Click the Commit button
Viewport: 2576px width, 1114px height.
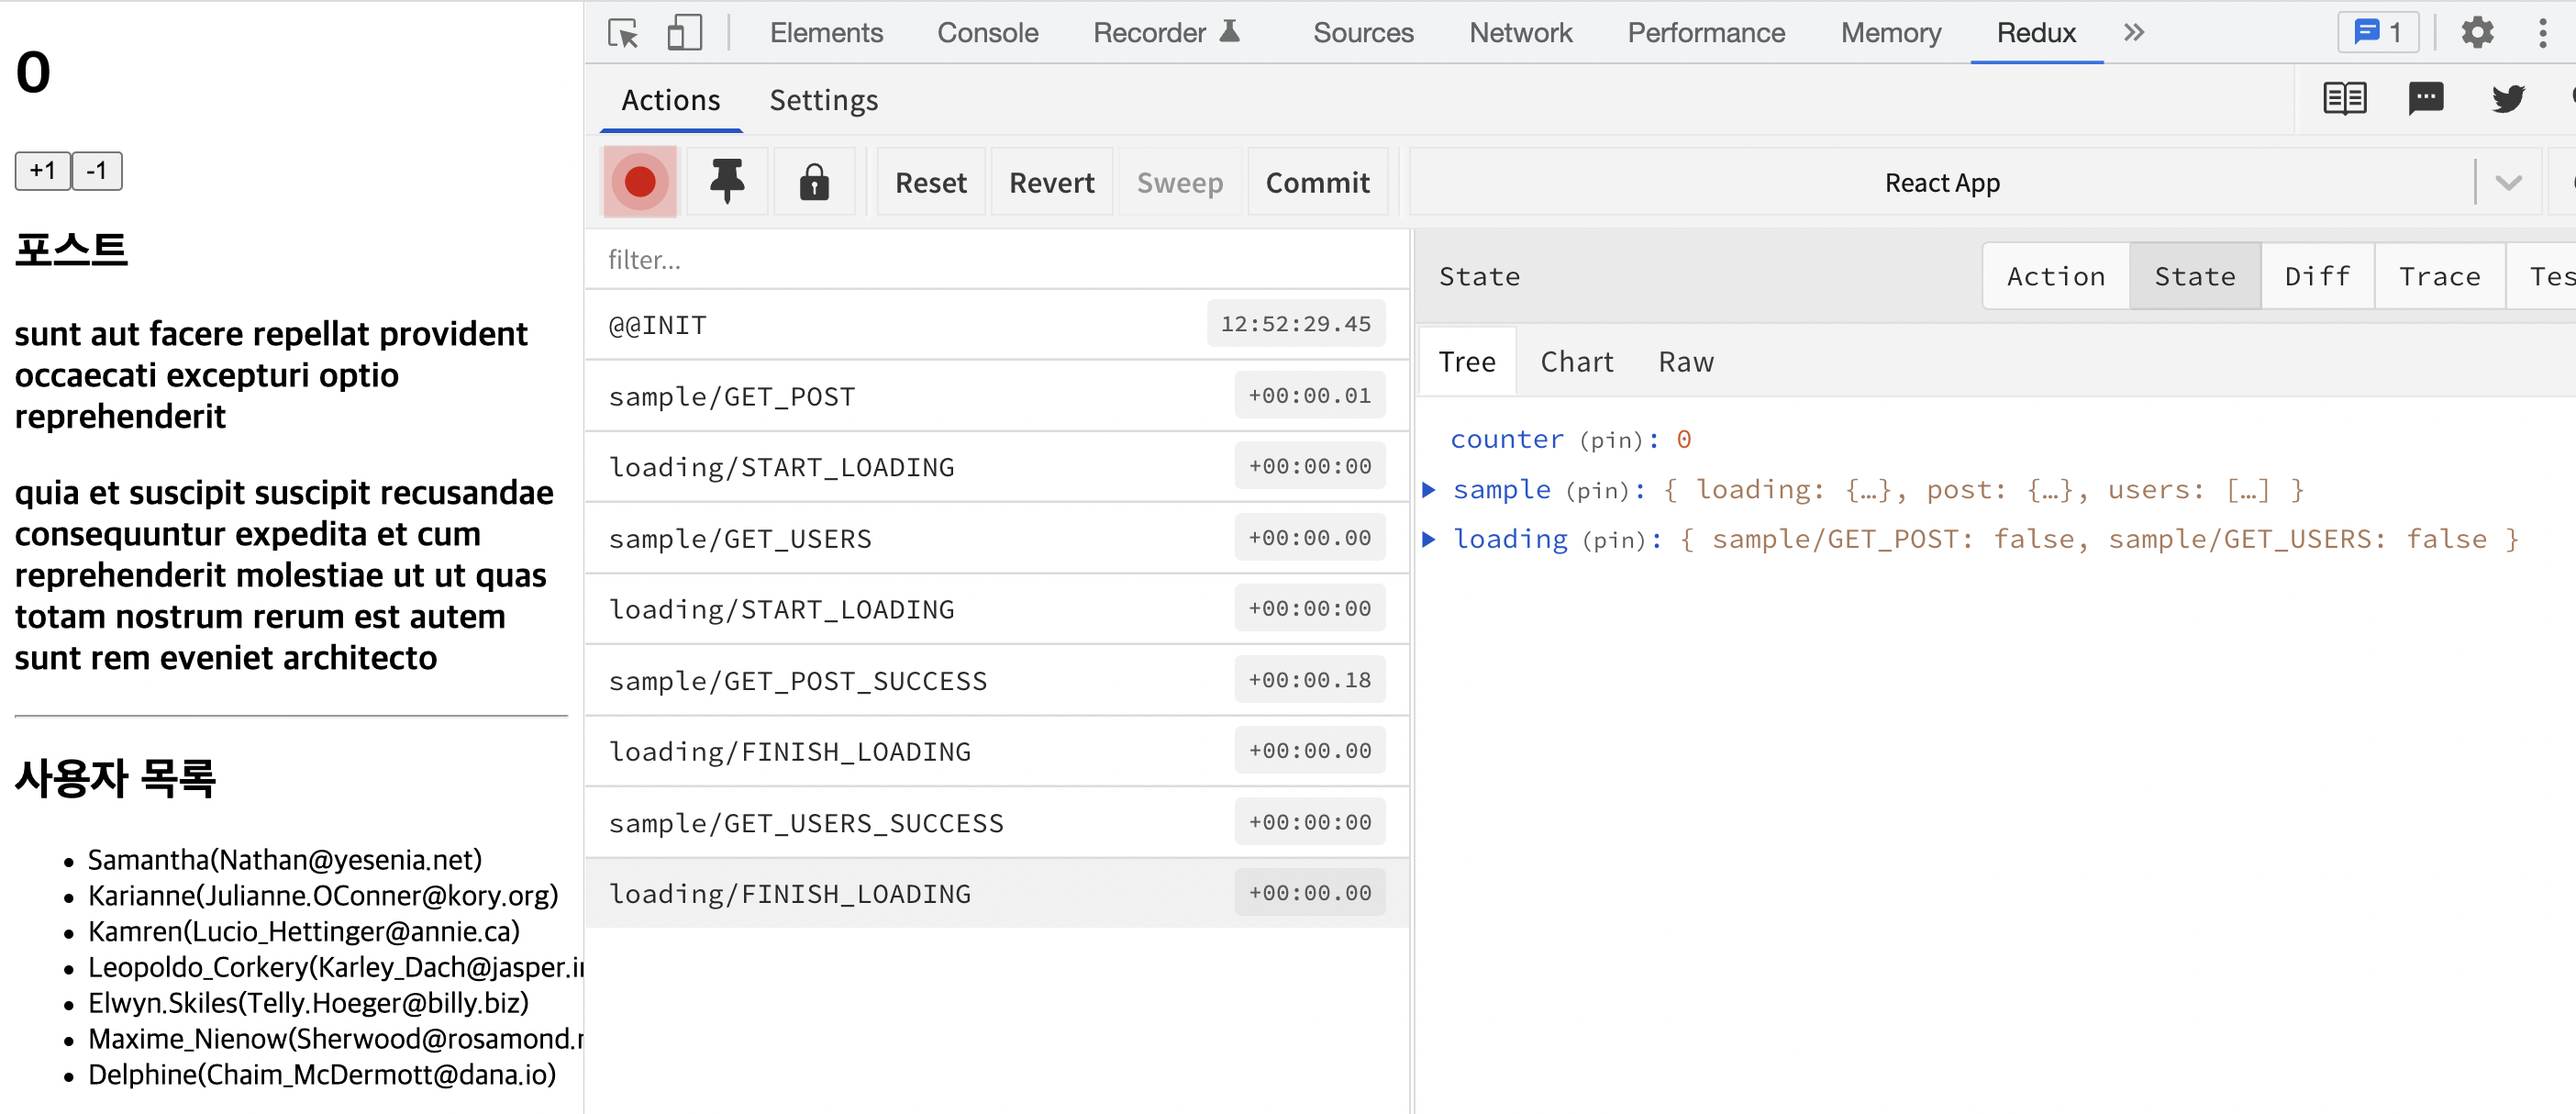pyautogui.click(x=1318, y=182)
